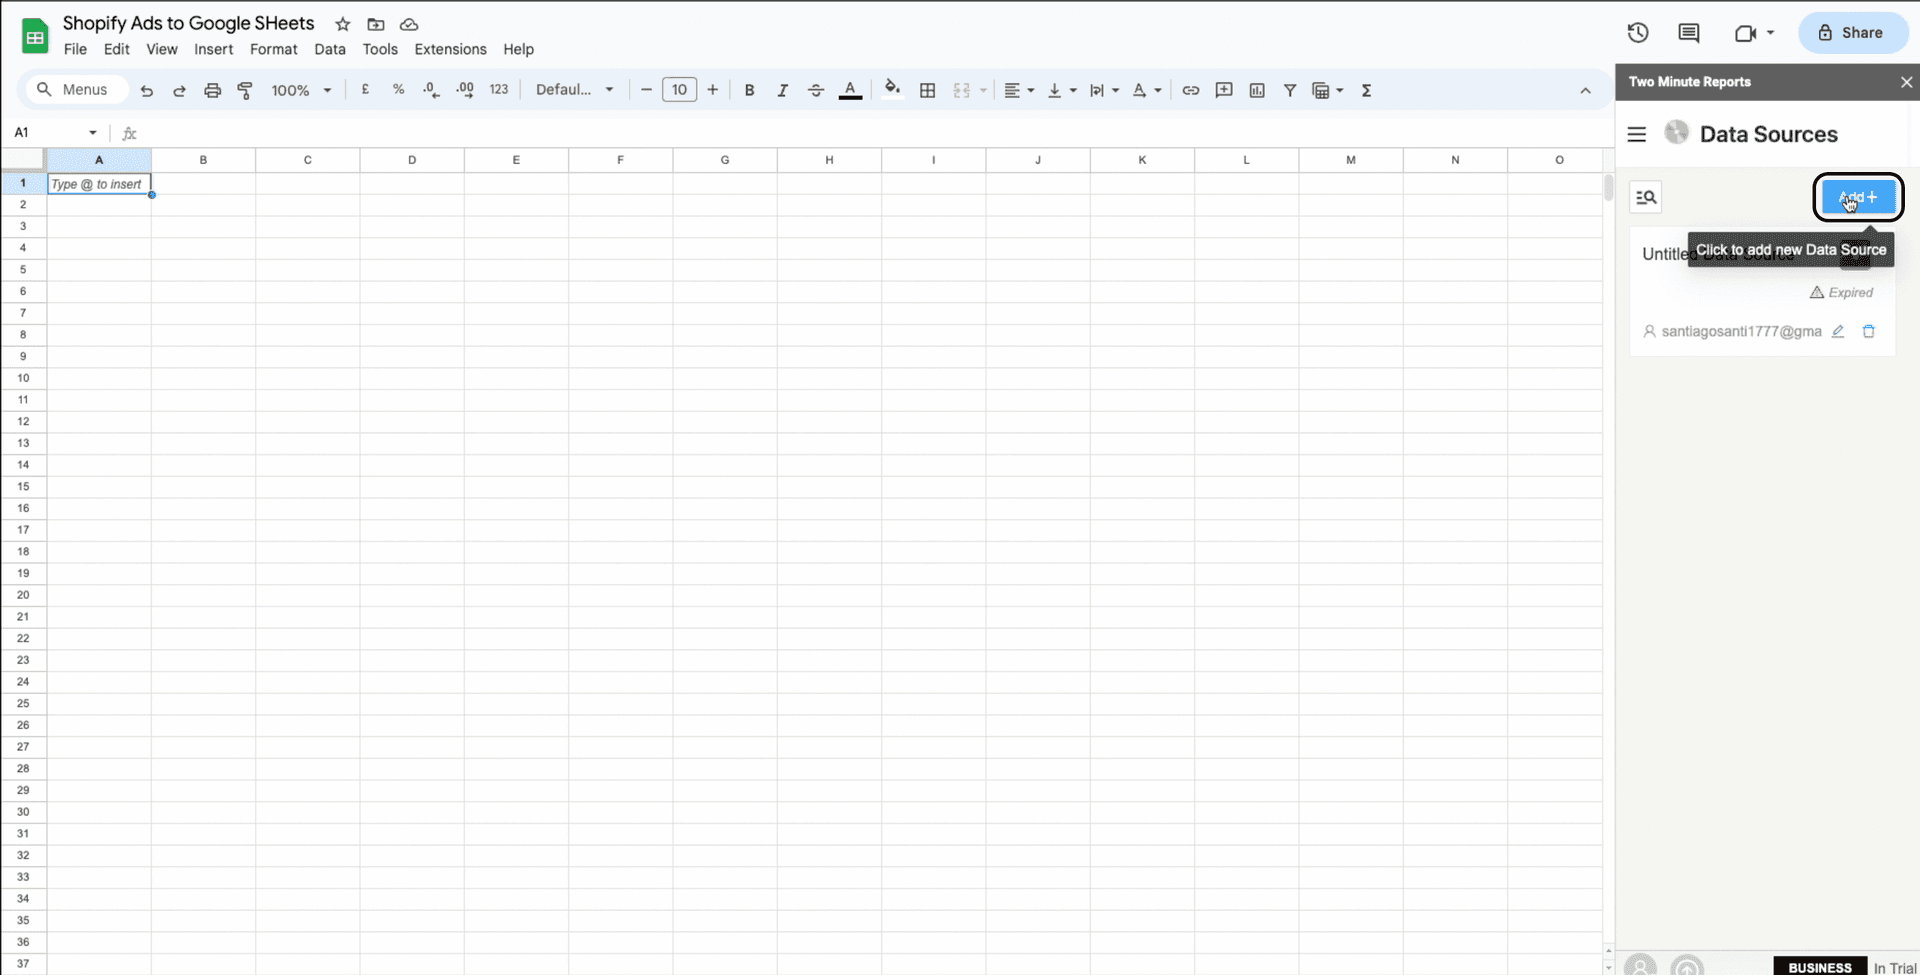Open the zoom 100% dropdown
Viewport: 1920px width, 975px height.
[x=301, y=90]
